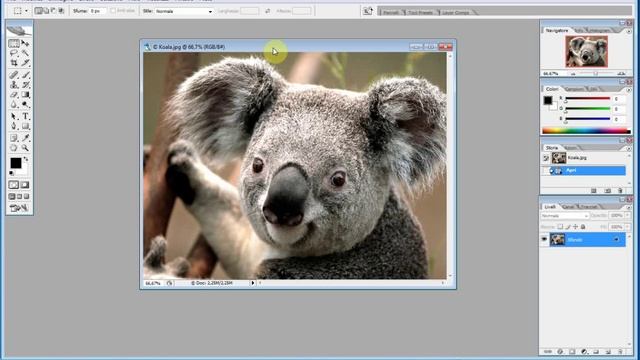Select the Gradient tool

pos(25,95)
